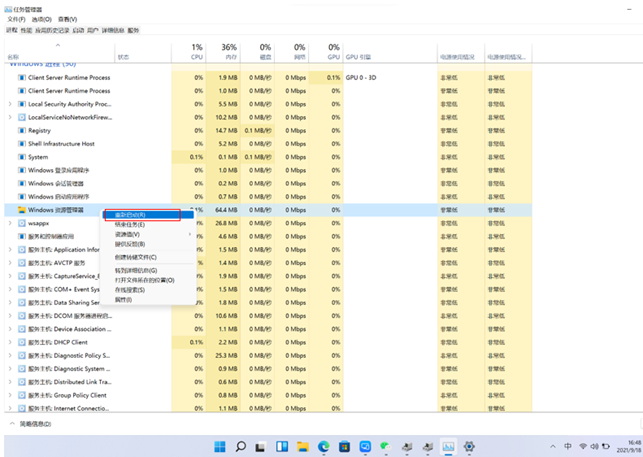
Task: Expand the Local Security Authority Process row
Action: 10,104
